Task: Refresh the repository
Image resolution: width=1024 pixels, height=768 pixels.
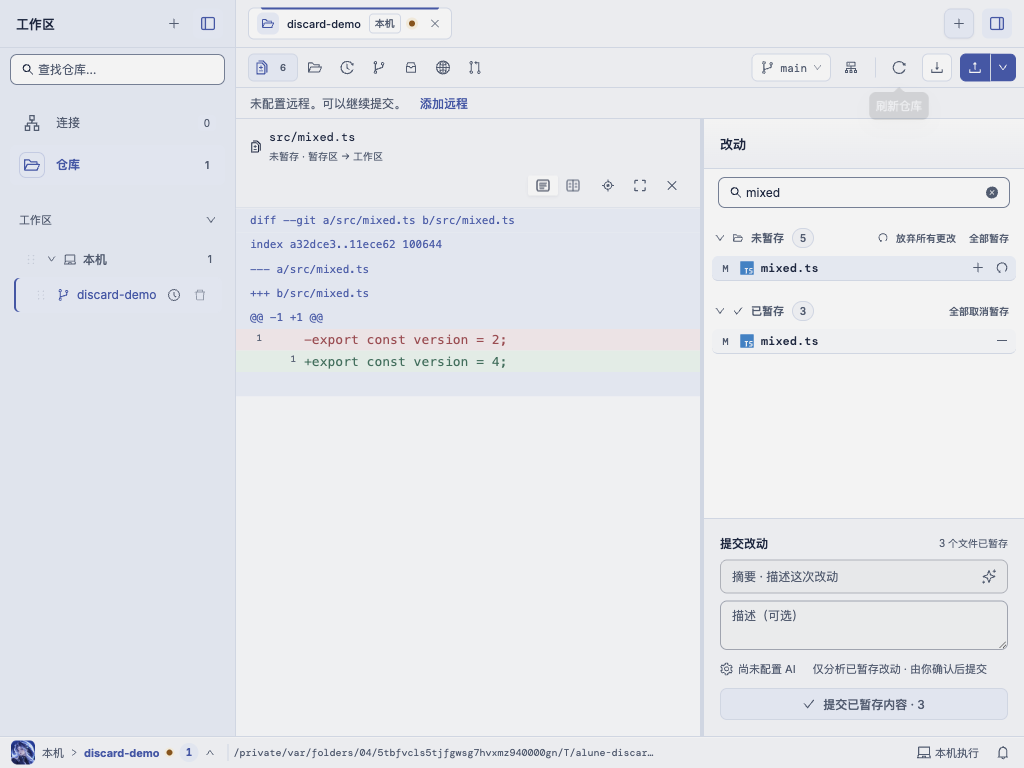Action: 899,67
